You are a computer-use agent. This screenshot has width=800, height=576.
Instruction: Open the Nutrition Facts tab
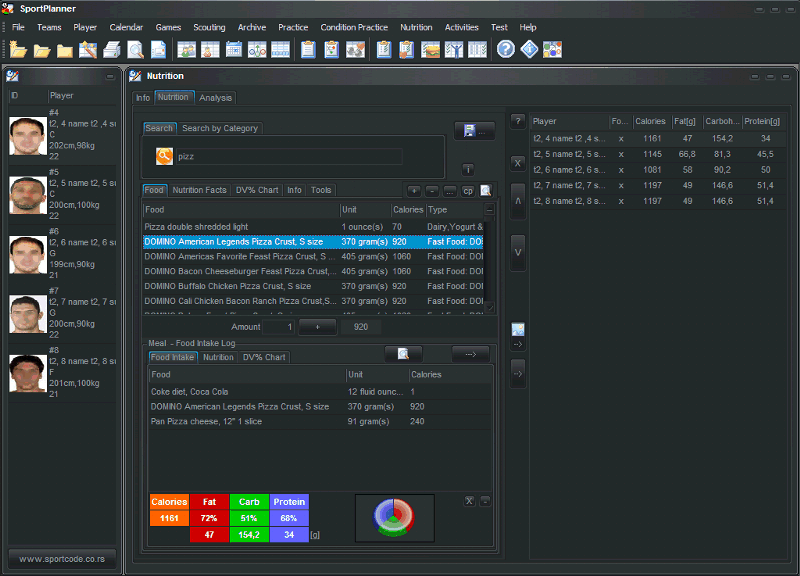pyautogui.click(x=199, y=190)
